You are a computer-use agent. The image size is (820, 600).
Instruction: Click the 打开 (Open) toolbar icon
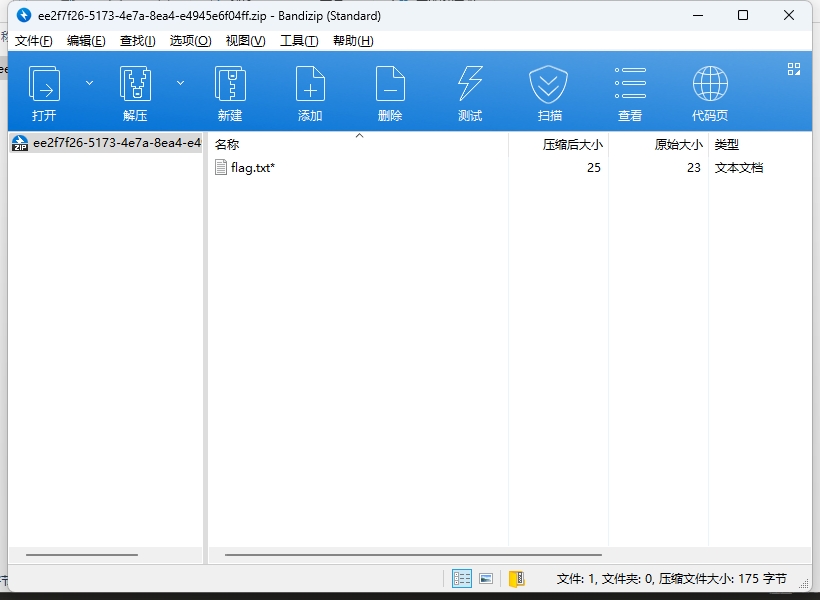[x=44, y=84]
